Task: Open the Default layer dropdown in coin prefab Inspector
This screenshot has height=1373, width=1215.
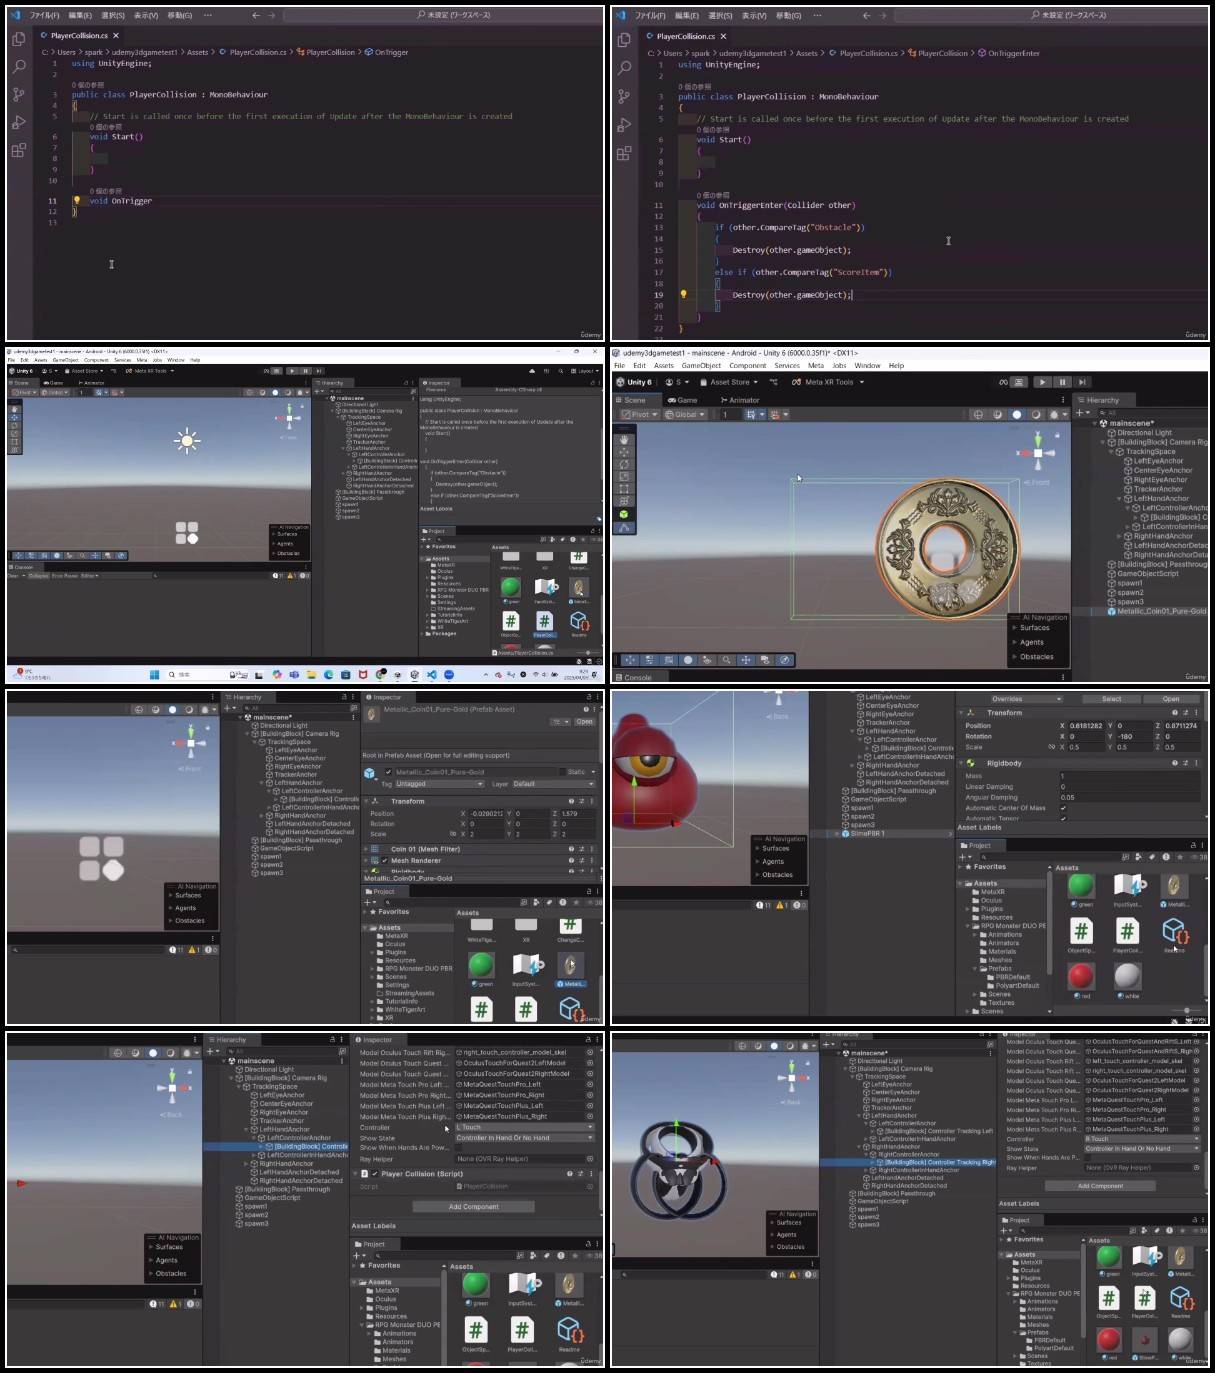Action: pyautogui.click(x=553, y=784)
